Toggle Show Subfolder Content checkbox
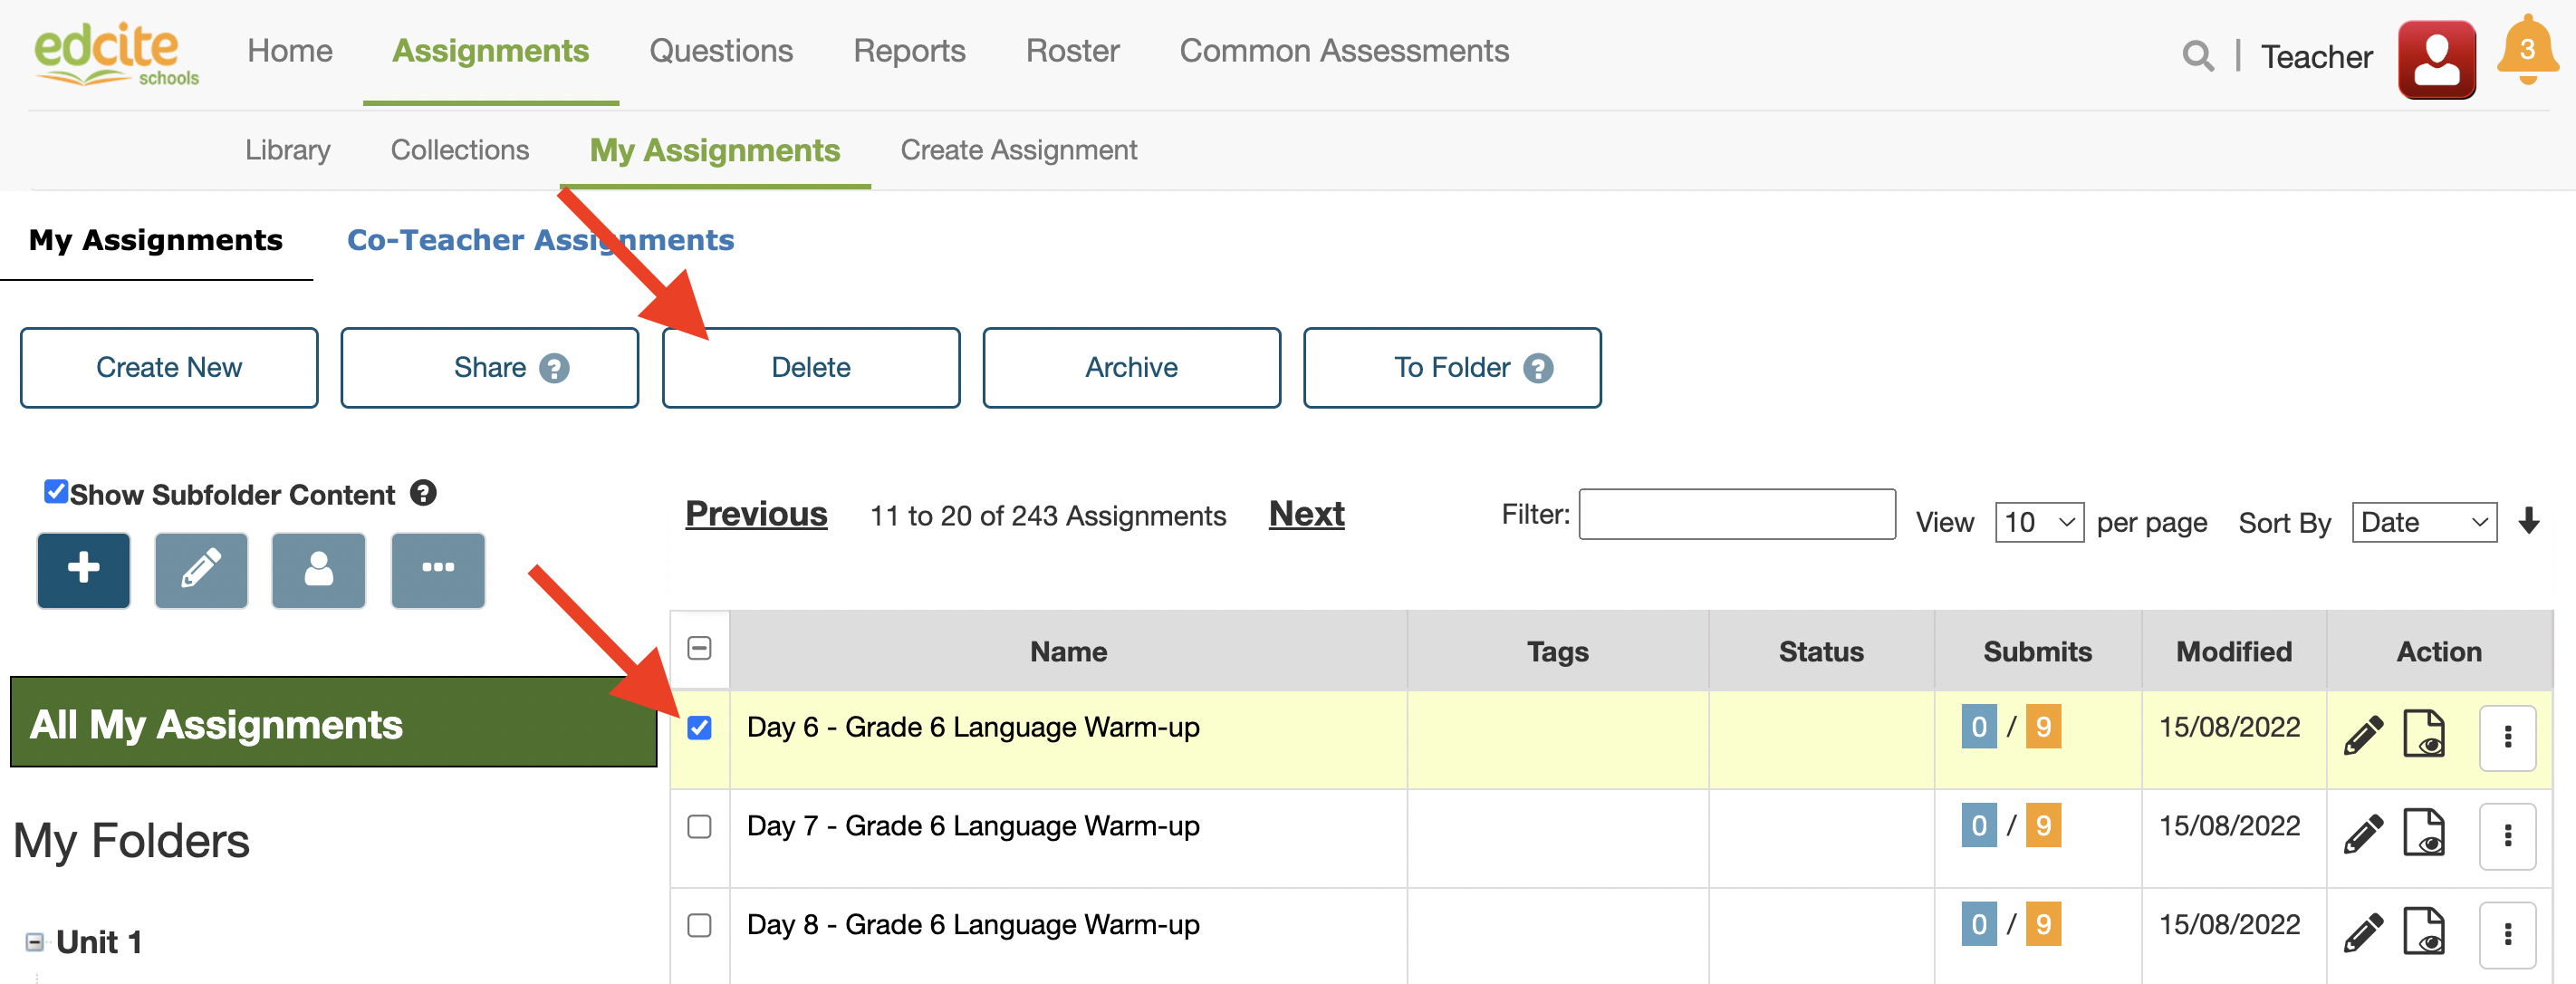The height and width of the screenshot is (984, 2576). 56,492
